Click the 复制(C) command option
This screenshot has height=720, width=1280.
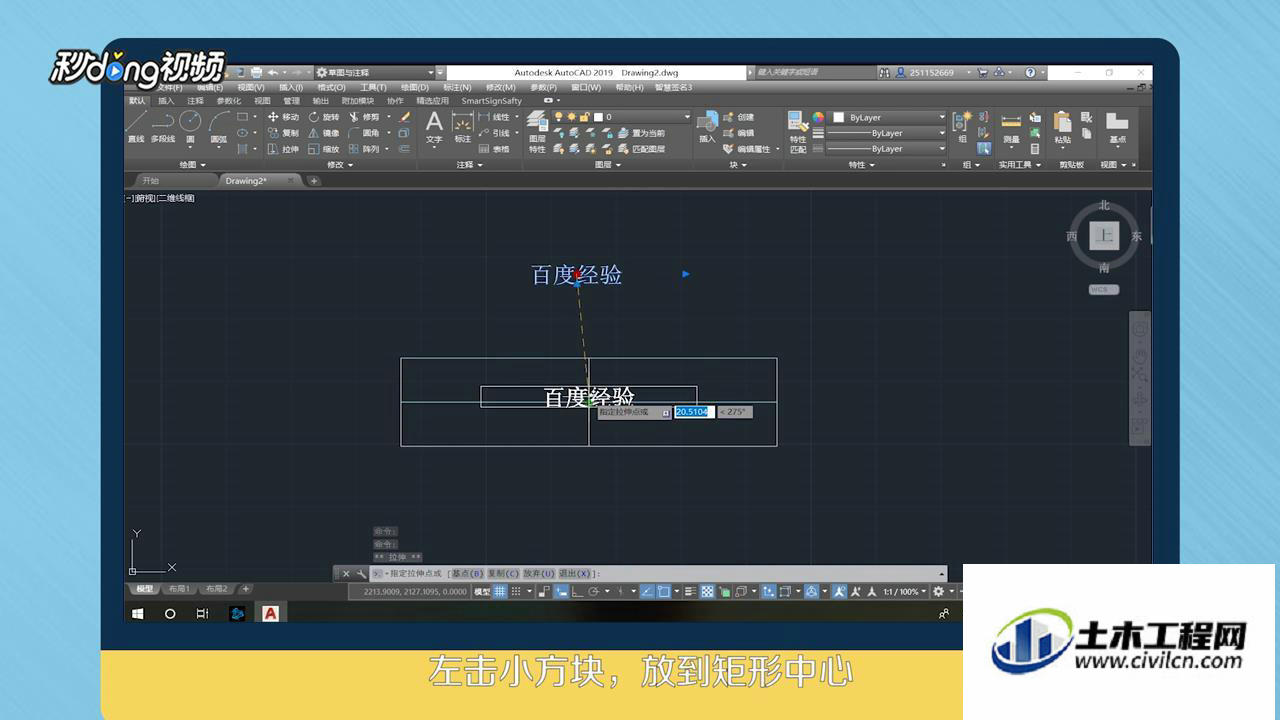tap(503, 574)
